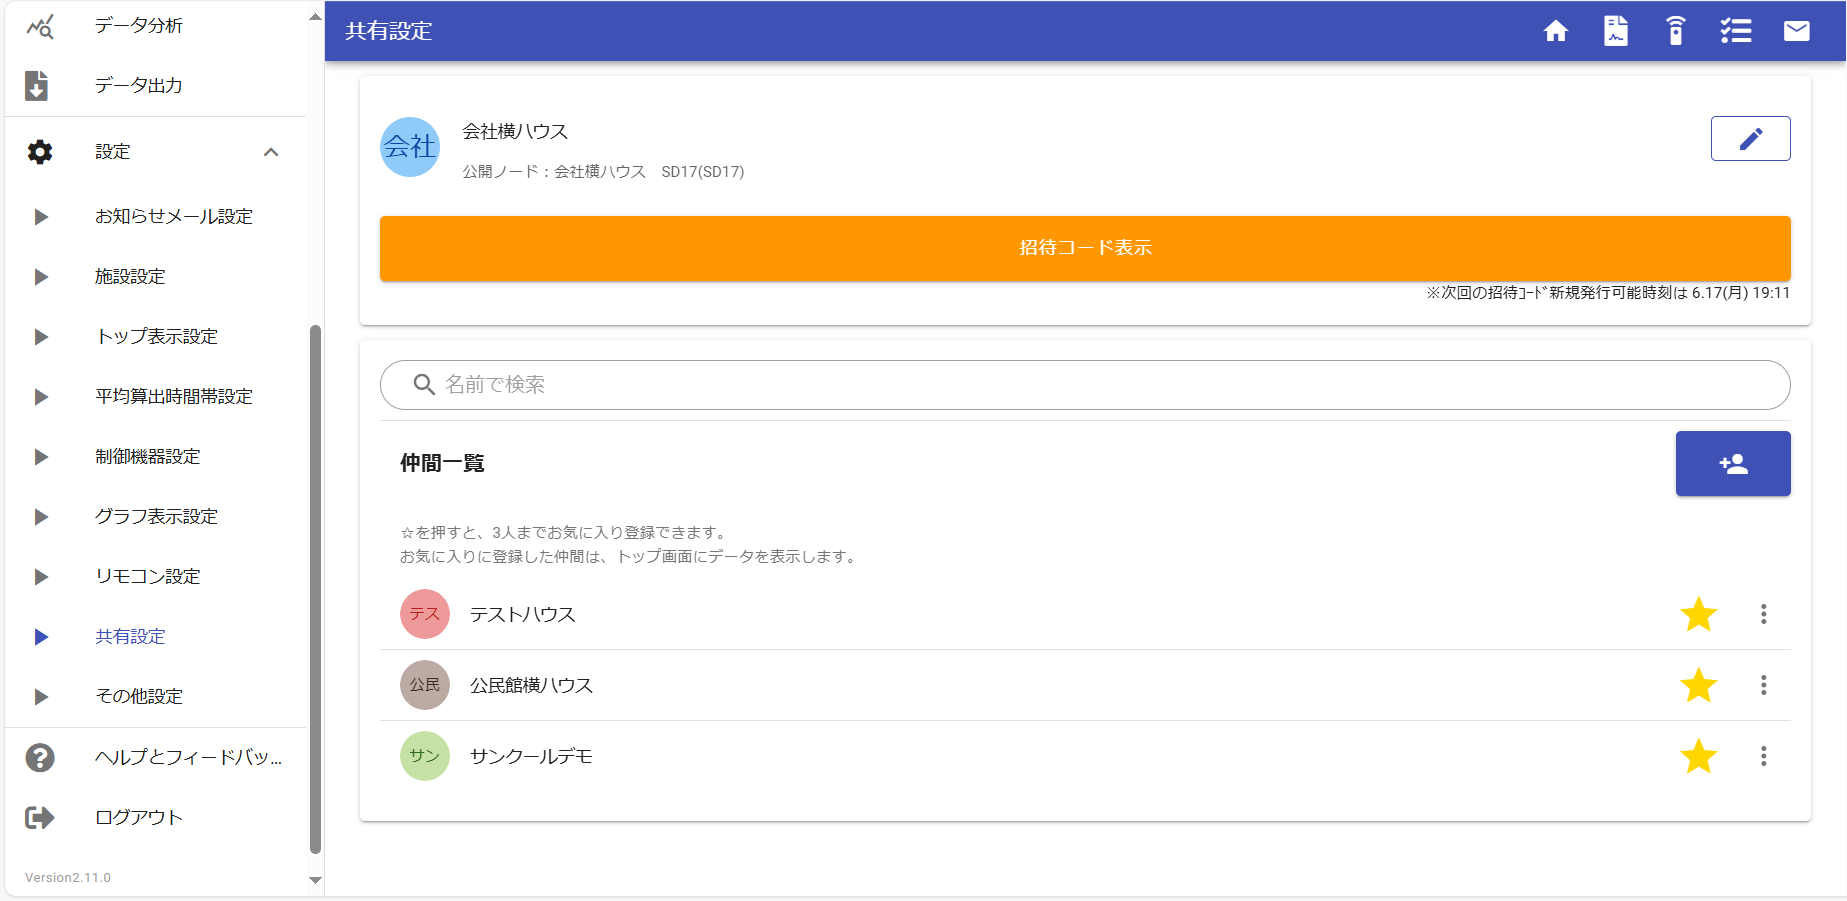Open the home icon in header
The height and width of the screenshot is (901, 1847).
tap(1556, 31)
